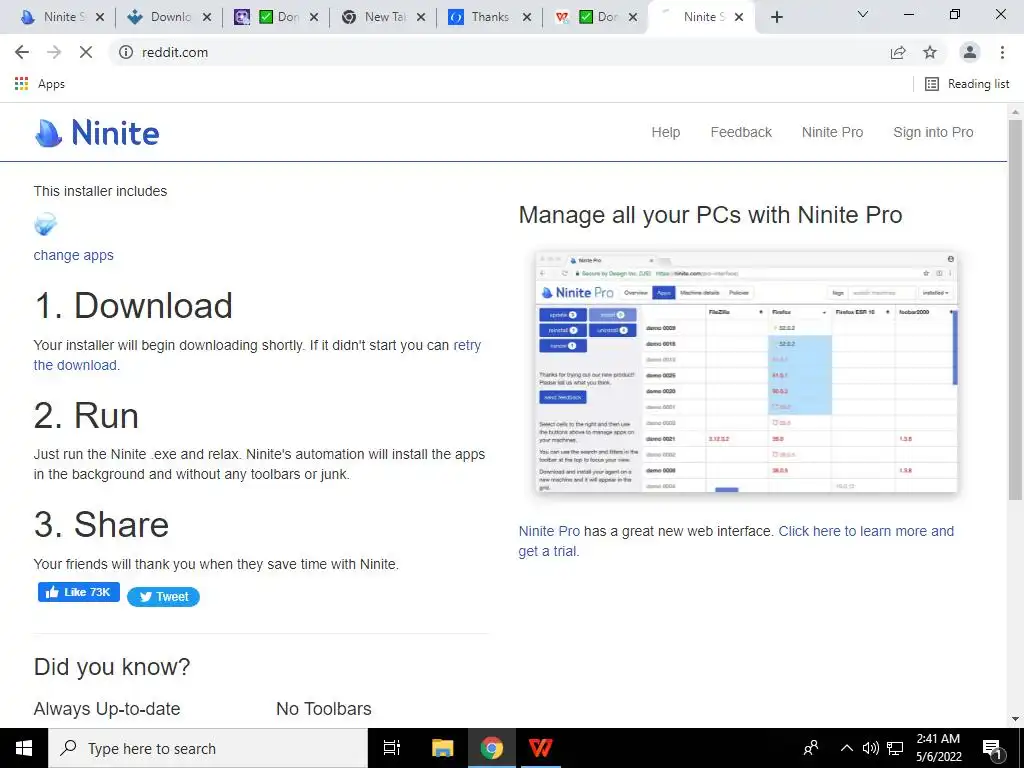This screenshot has height=768, width=1024.
Task: Go to Ninite Pro in the header
Action: click(833, 132)
